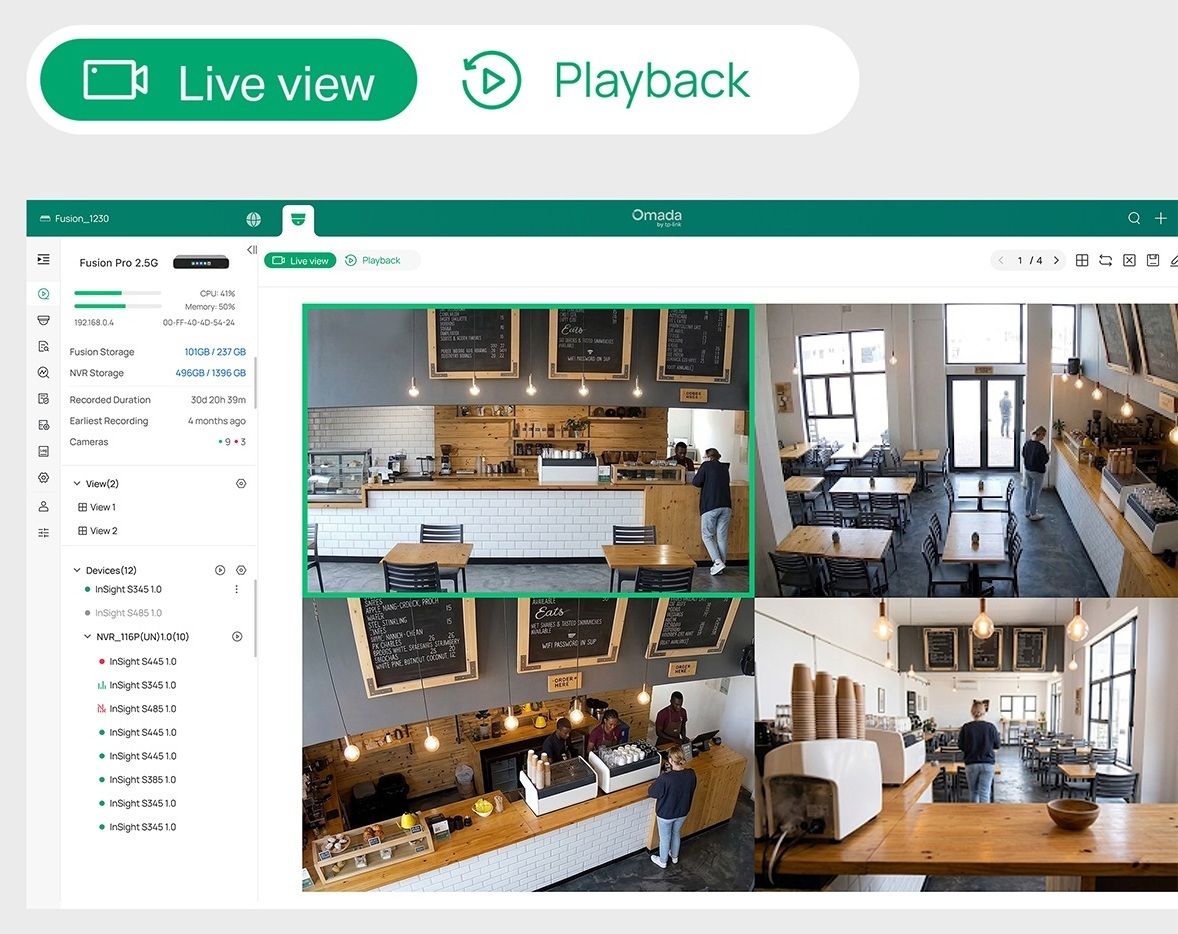Screen dimensions: 1178x934
Task: Open the dome camera icon in the sidebar
Action: coord(44,320)
